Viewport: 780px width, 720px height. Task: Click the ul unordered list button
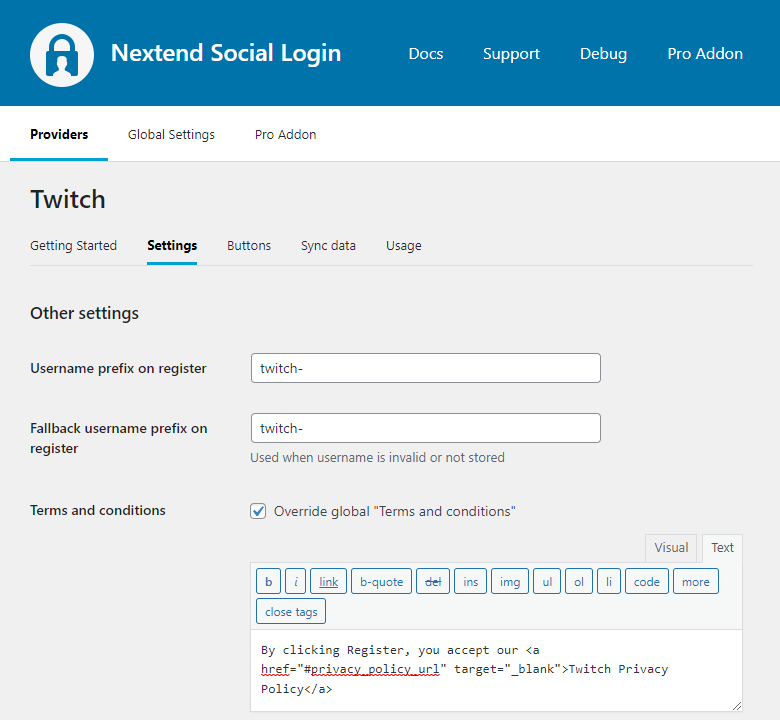click(546, 581)
